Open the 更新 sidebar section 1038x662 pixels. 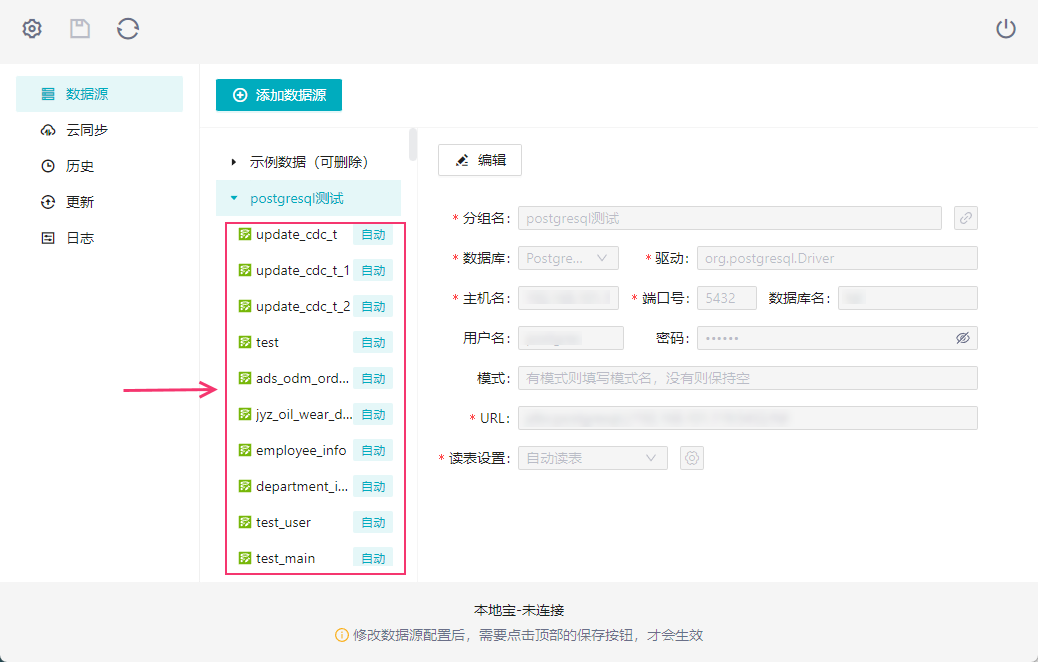pos(99,202)
